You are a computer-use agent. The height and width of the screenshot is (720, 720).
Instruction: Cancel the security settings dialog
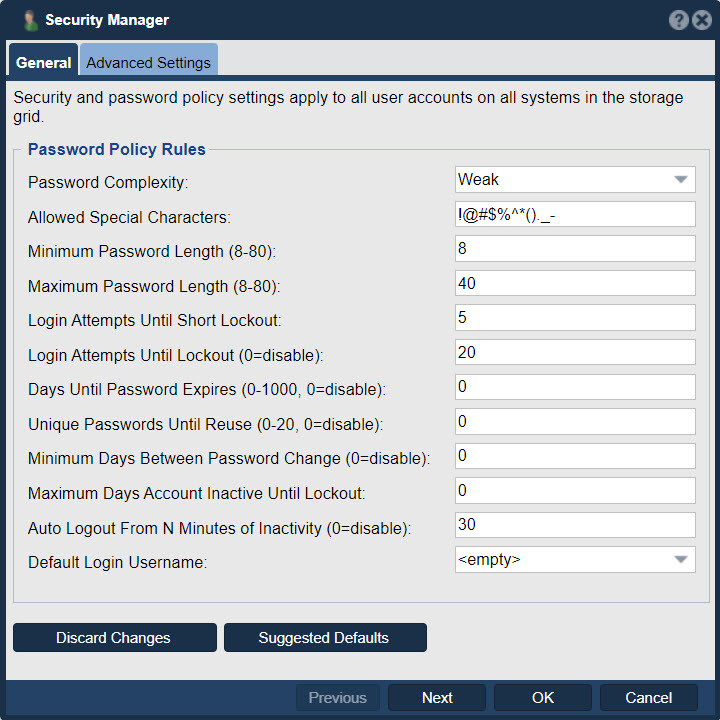(648, 698)
